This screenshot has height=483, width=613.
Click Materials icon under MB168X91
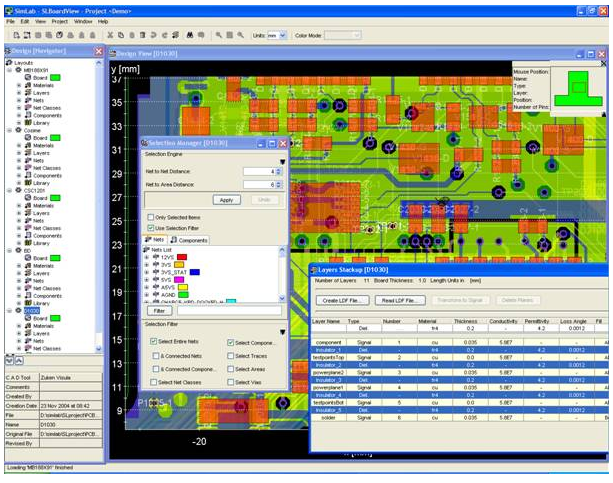pos(28,85)
